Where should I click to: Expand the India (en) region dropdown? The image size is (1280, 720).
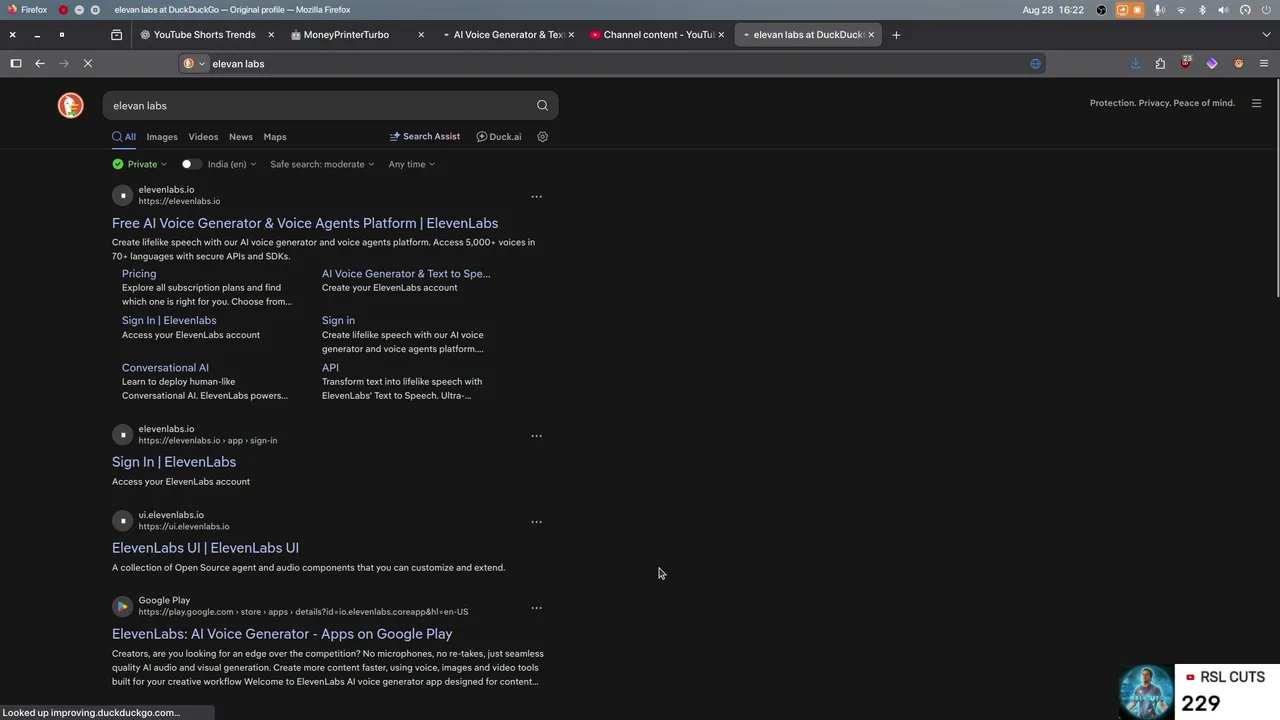[232, 164]
